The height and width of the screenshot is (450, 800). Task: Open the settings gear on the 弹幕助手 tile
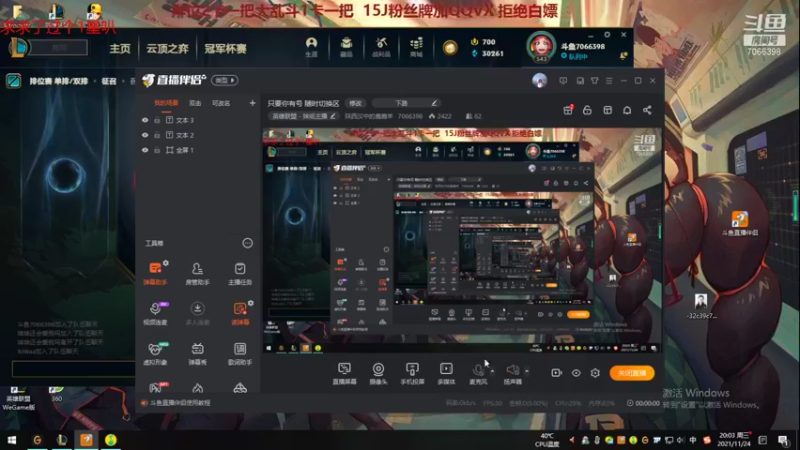click(166, 263)
